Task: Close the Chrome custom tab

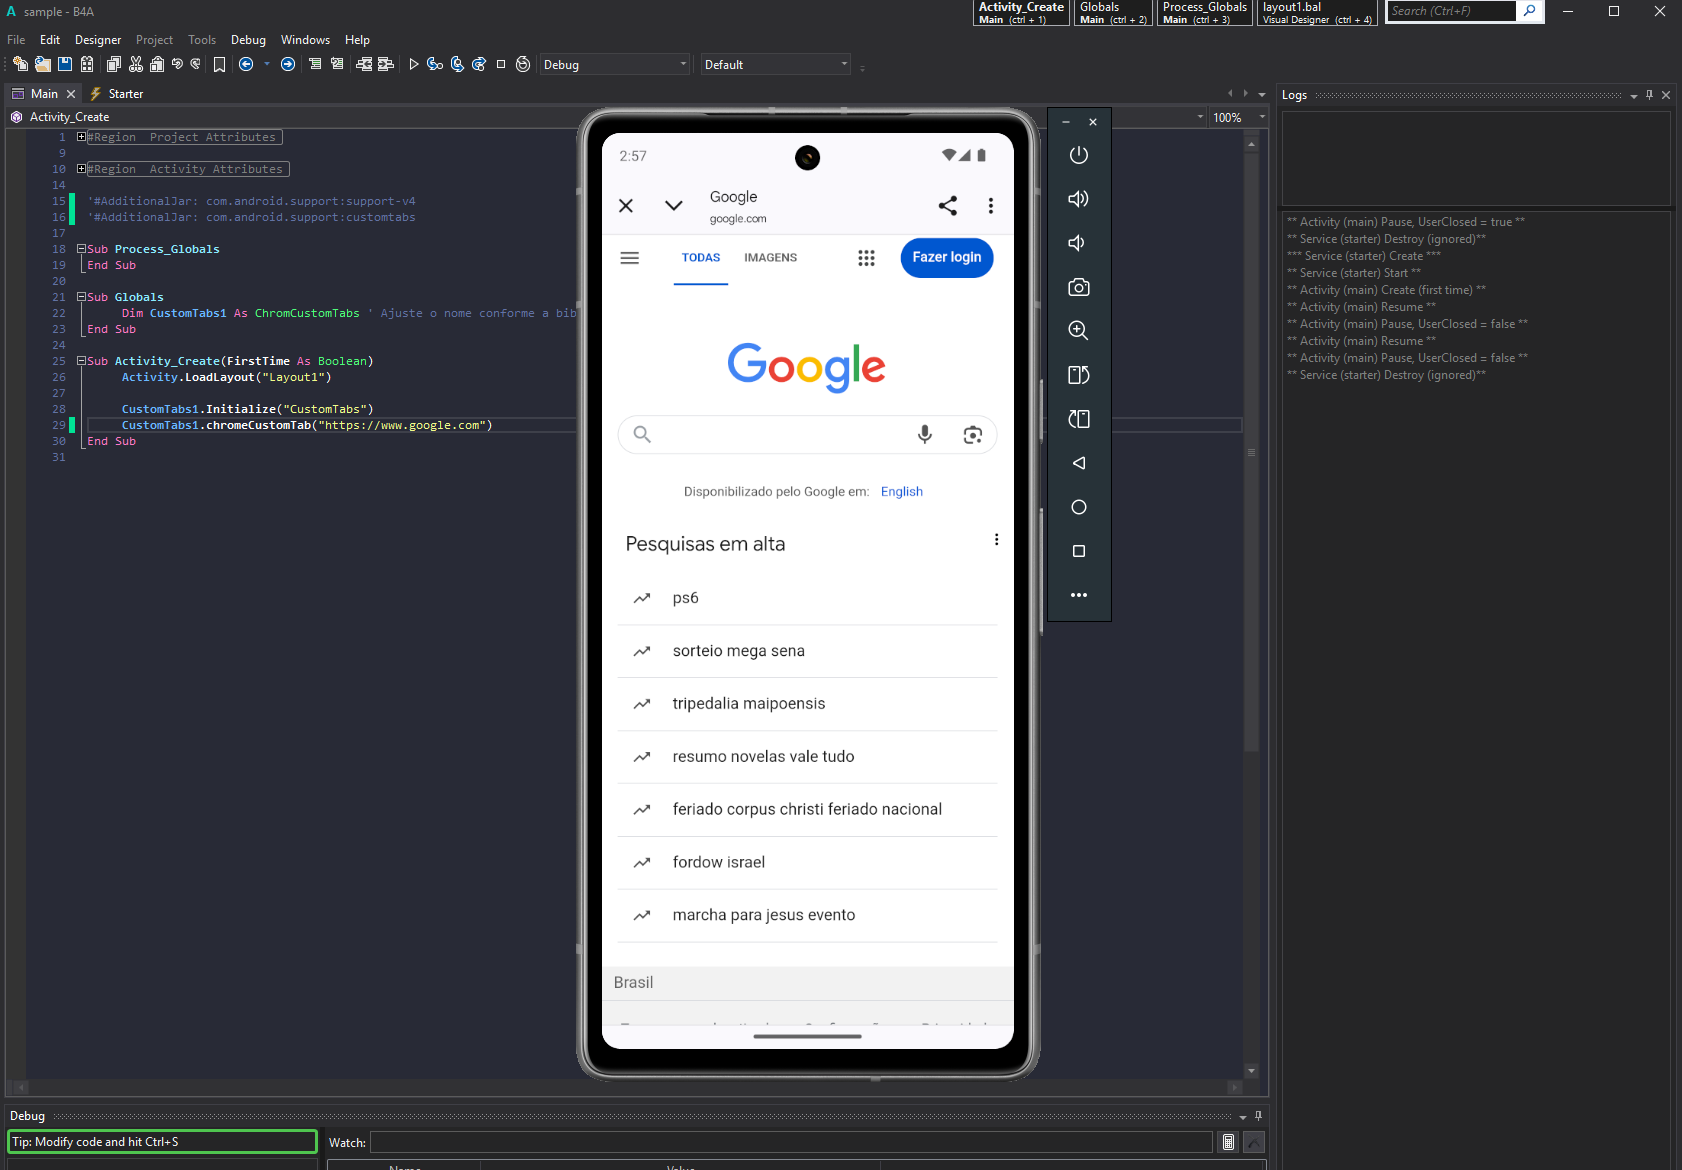Action: tap(626, 206)
